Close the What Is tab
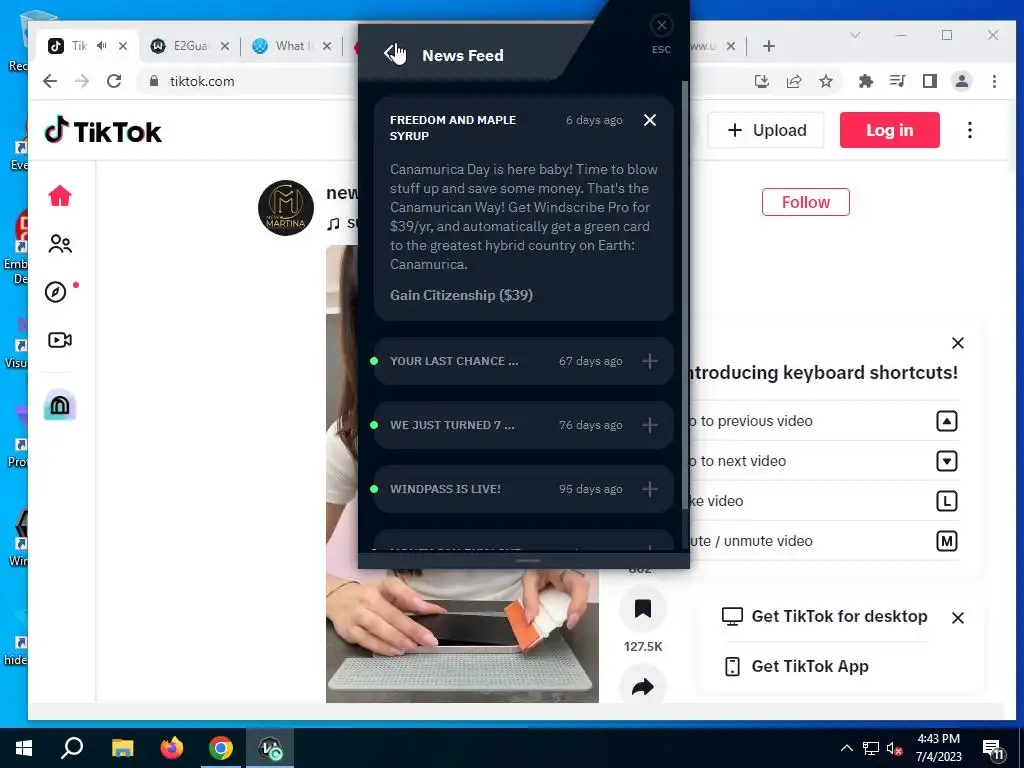 pos(327,46)
